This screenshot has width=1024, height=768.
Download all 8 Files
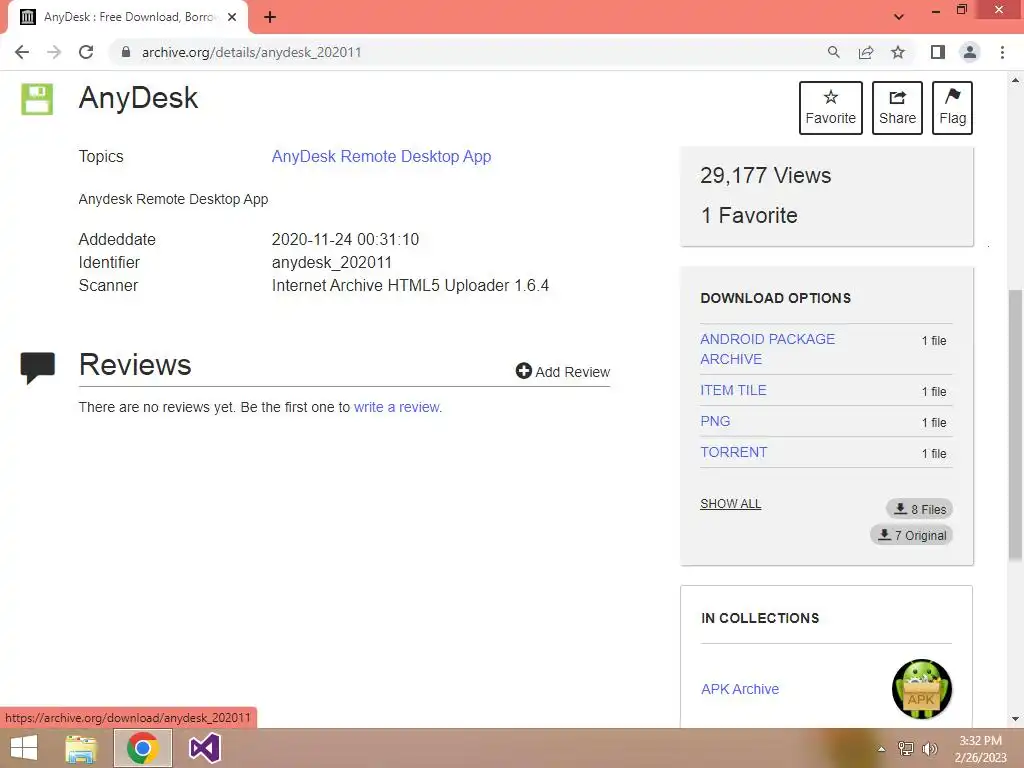(920, 509)
